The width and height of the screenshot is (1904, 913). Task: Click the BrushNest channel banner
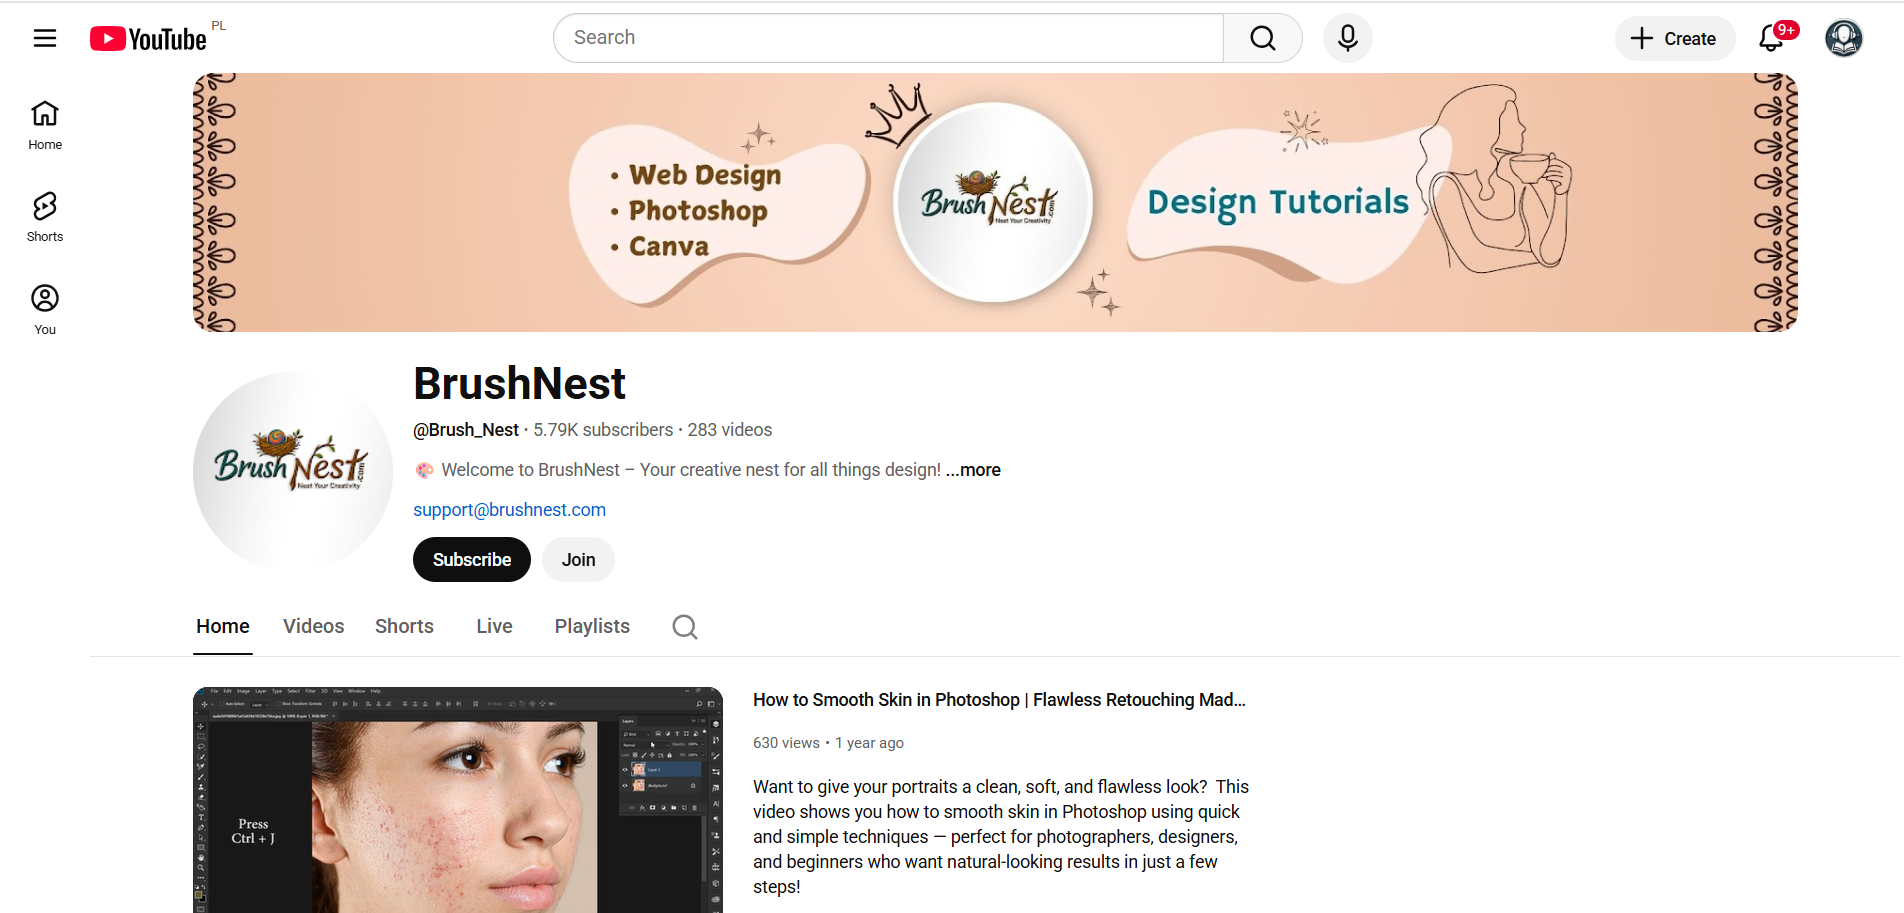[x=995, y=202]
